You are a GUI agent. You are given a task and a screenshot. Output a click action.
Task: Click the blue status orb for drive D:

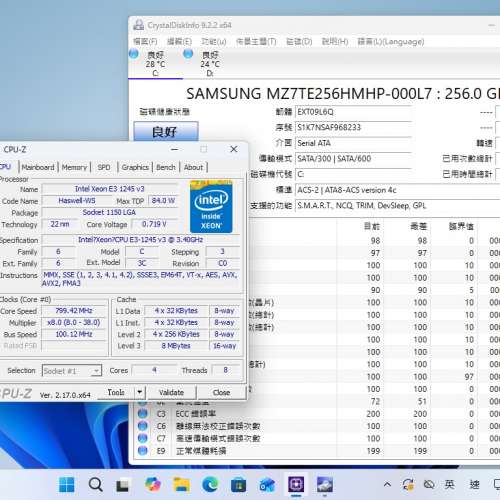coord(188,54)
